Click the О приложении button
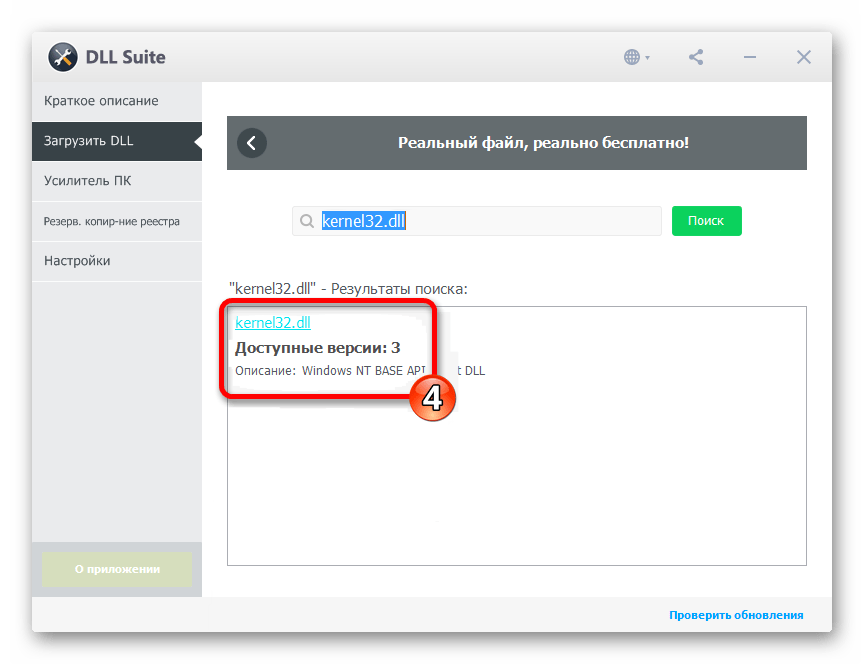Viewport: 864px width, 664px height. [x=116, y=569]
